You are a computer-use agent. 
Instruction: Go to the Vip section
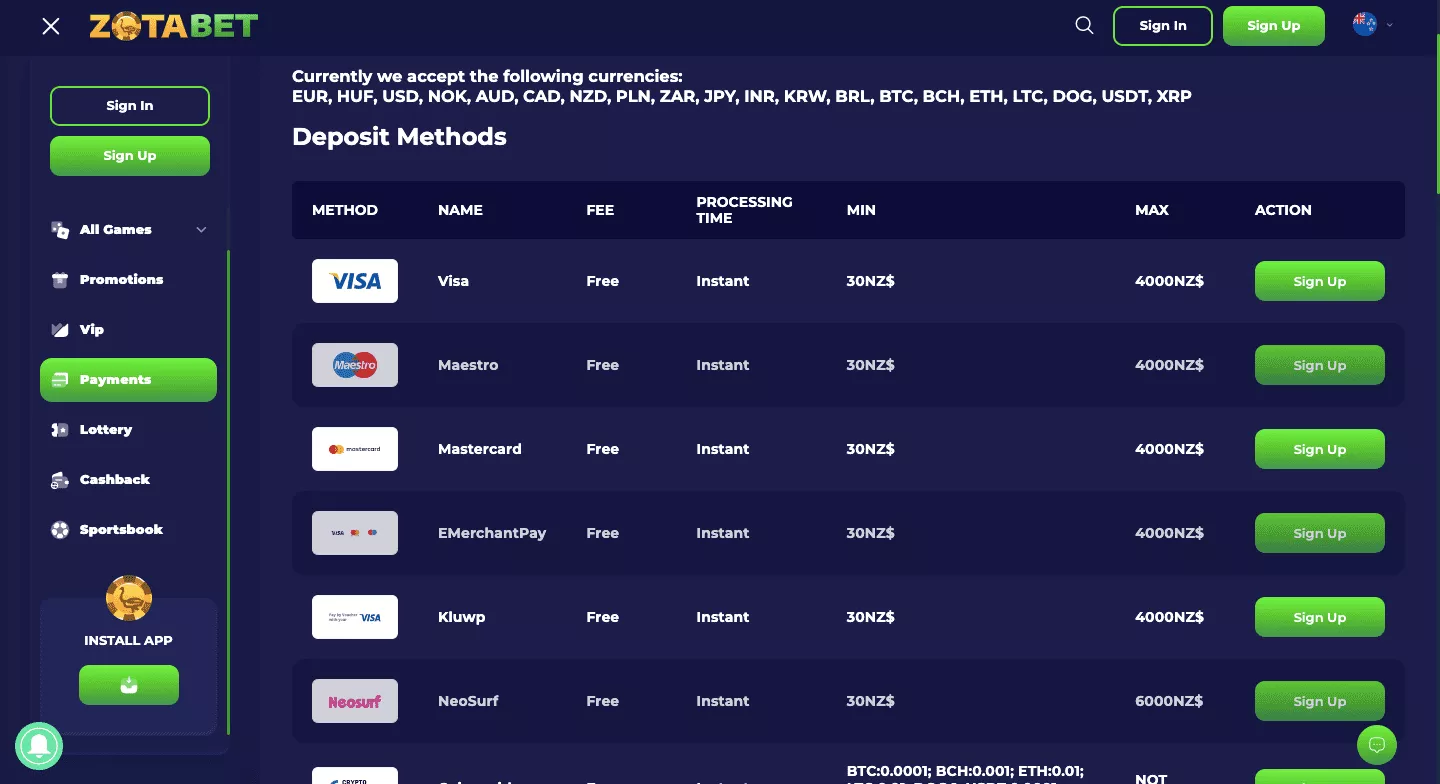pyautogui.click(x=91, y=330)
